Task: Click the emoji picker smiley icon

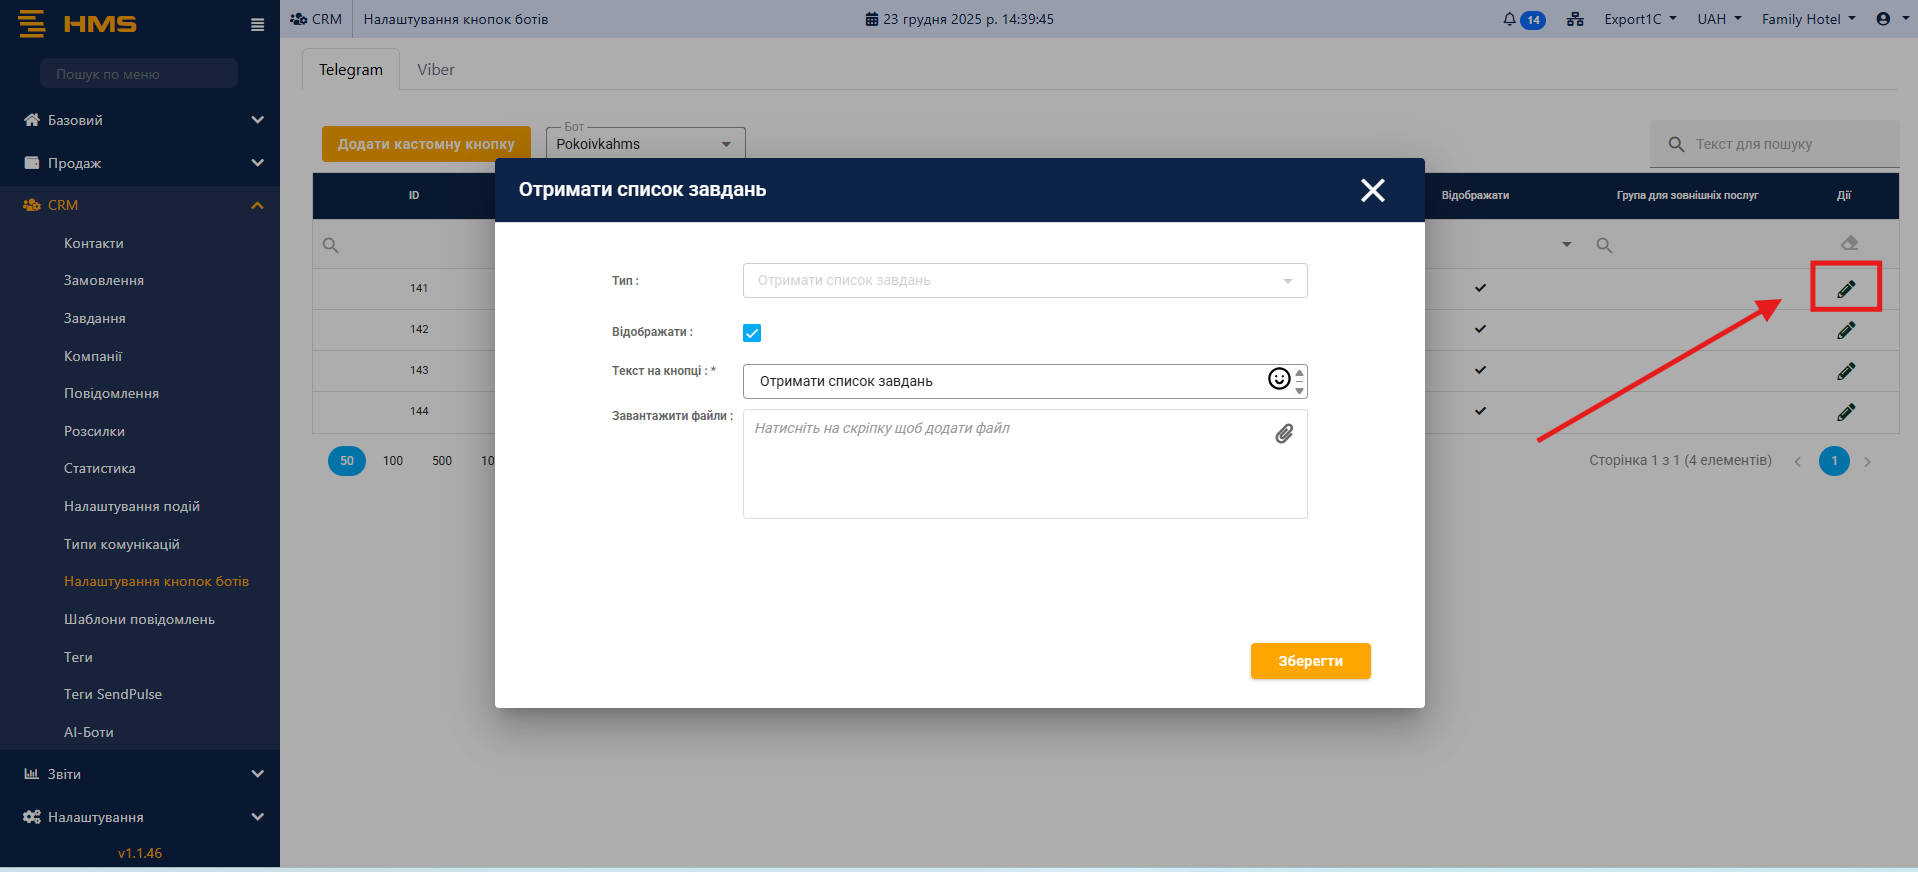Action: click(1278, 379)
